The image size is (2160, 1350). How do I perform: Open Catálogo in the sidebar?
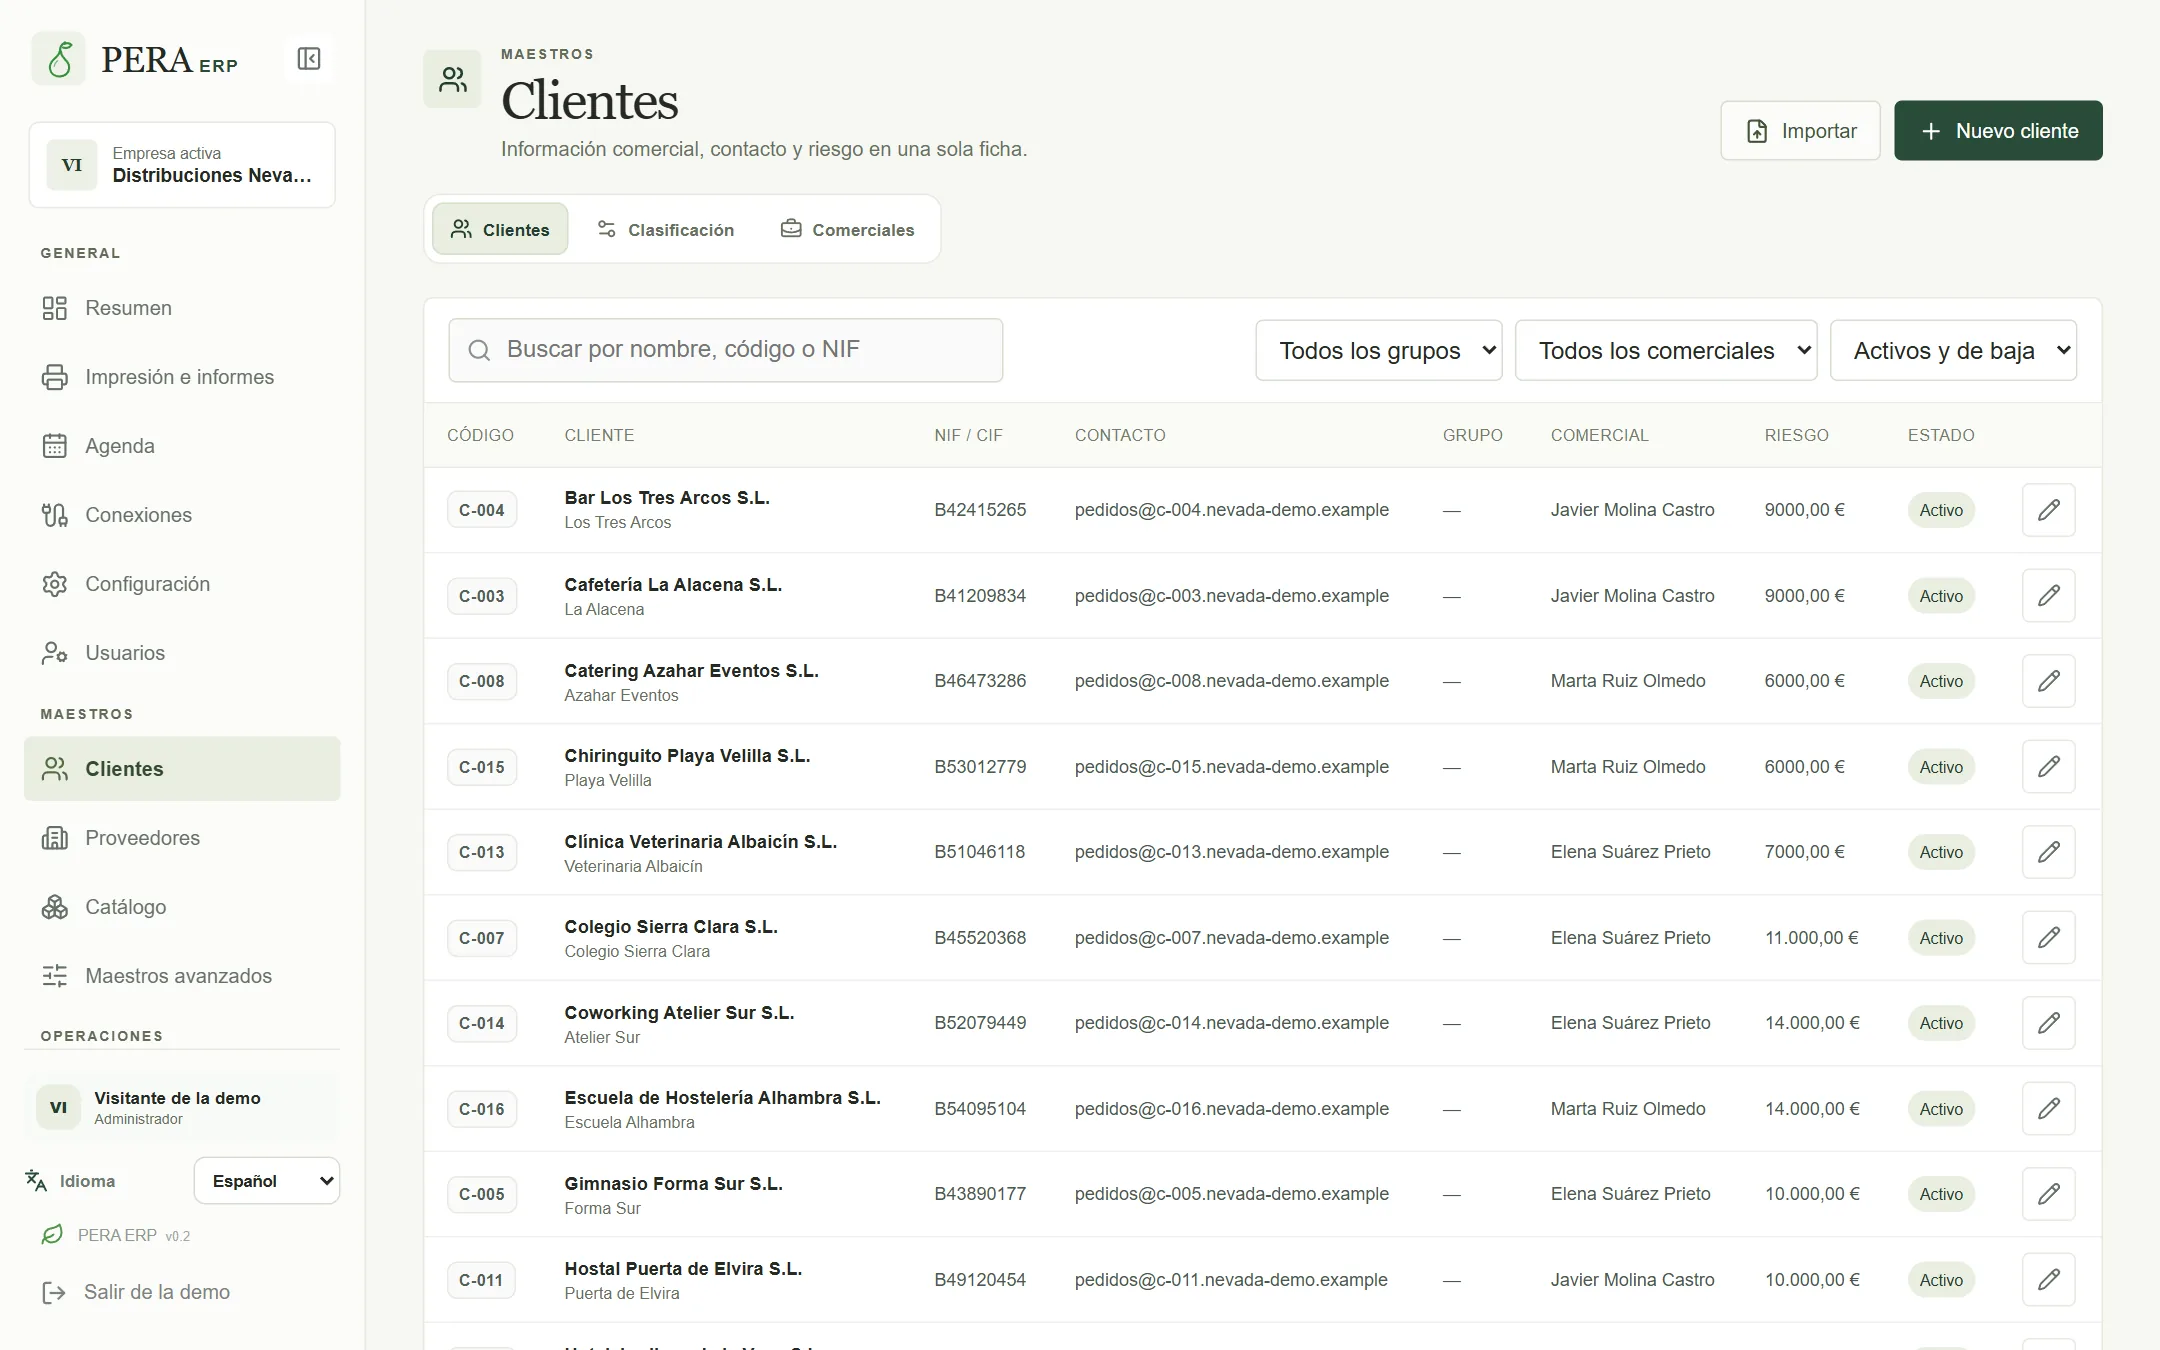(182, 907)
